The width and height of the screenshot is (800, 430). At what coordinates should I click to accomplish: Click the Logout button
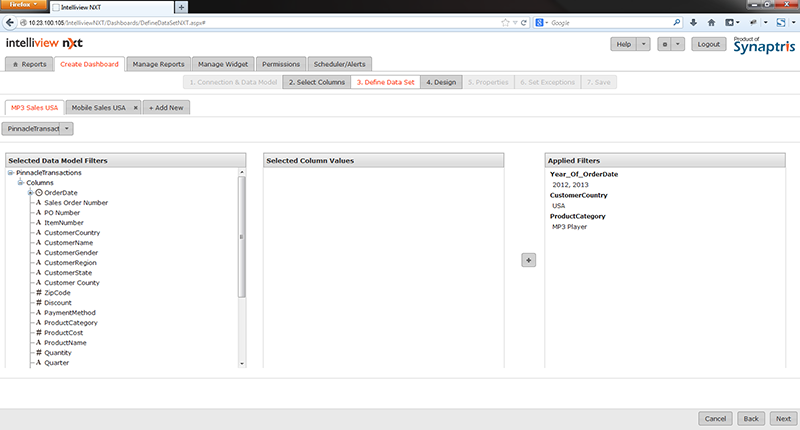[709, 44]
